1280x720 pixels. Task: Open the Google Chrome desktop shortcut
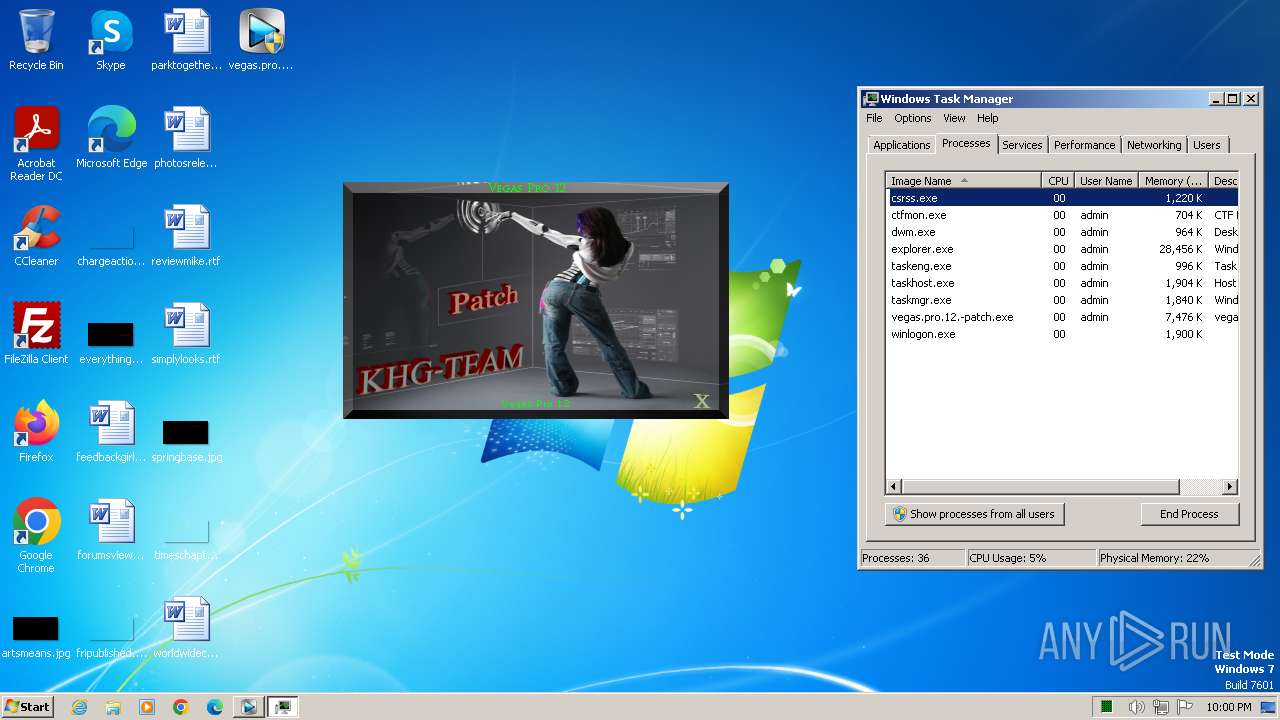(36, 535)
